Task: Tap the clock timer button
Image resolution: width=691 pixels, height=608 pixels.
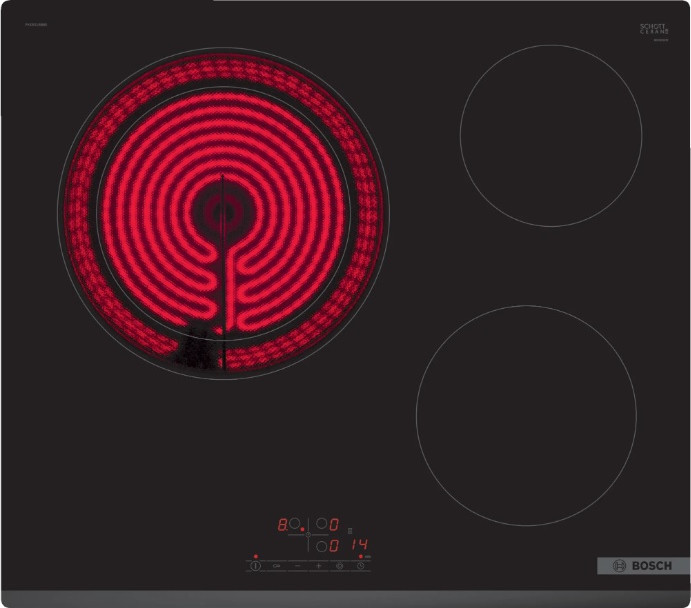Action: point(360,566)
